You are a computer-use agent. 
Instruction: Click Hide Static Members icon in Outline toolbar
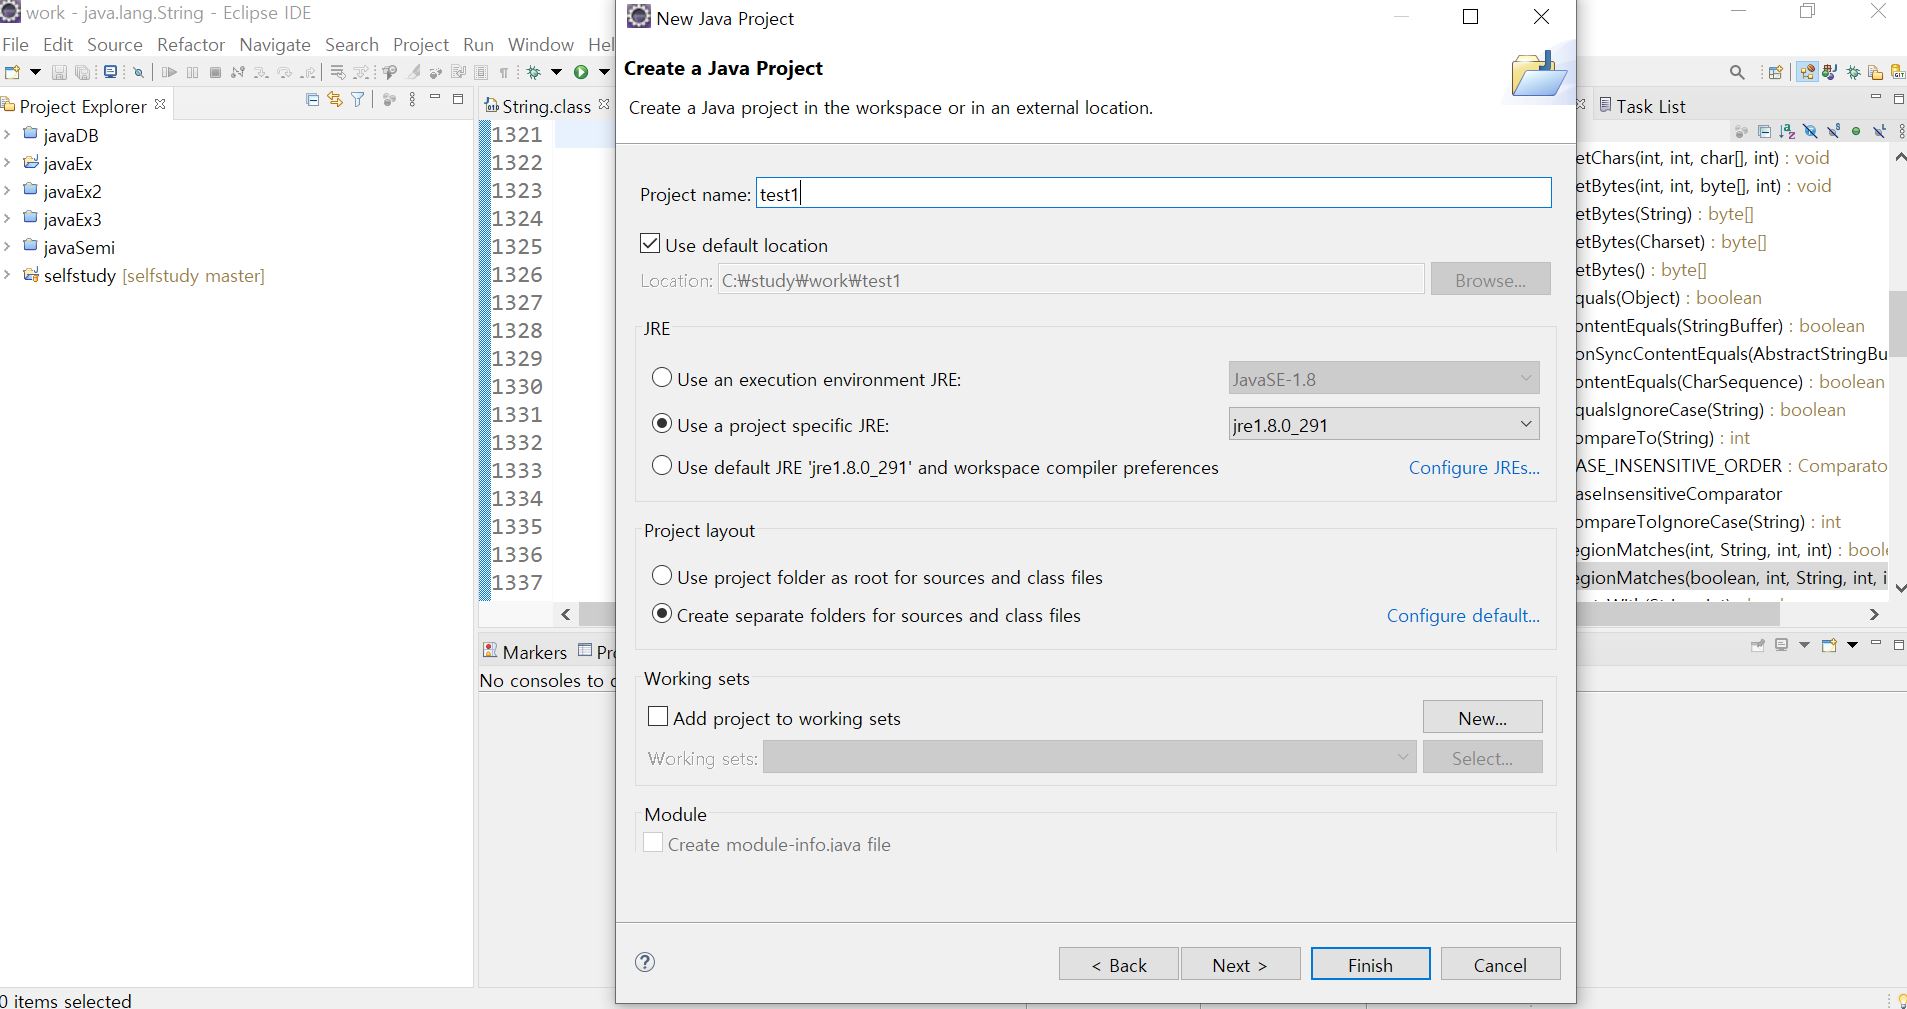(x=1833, y=131)
